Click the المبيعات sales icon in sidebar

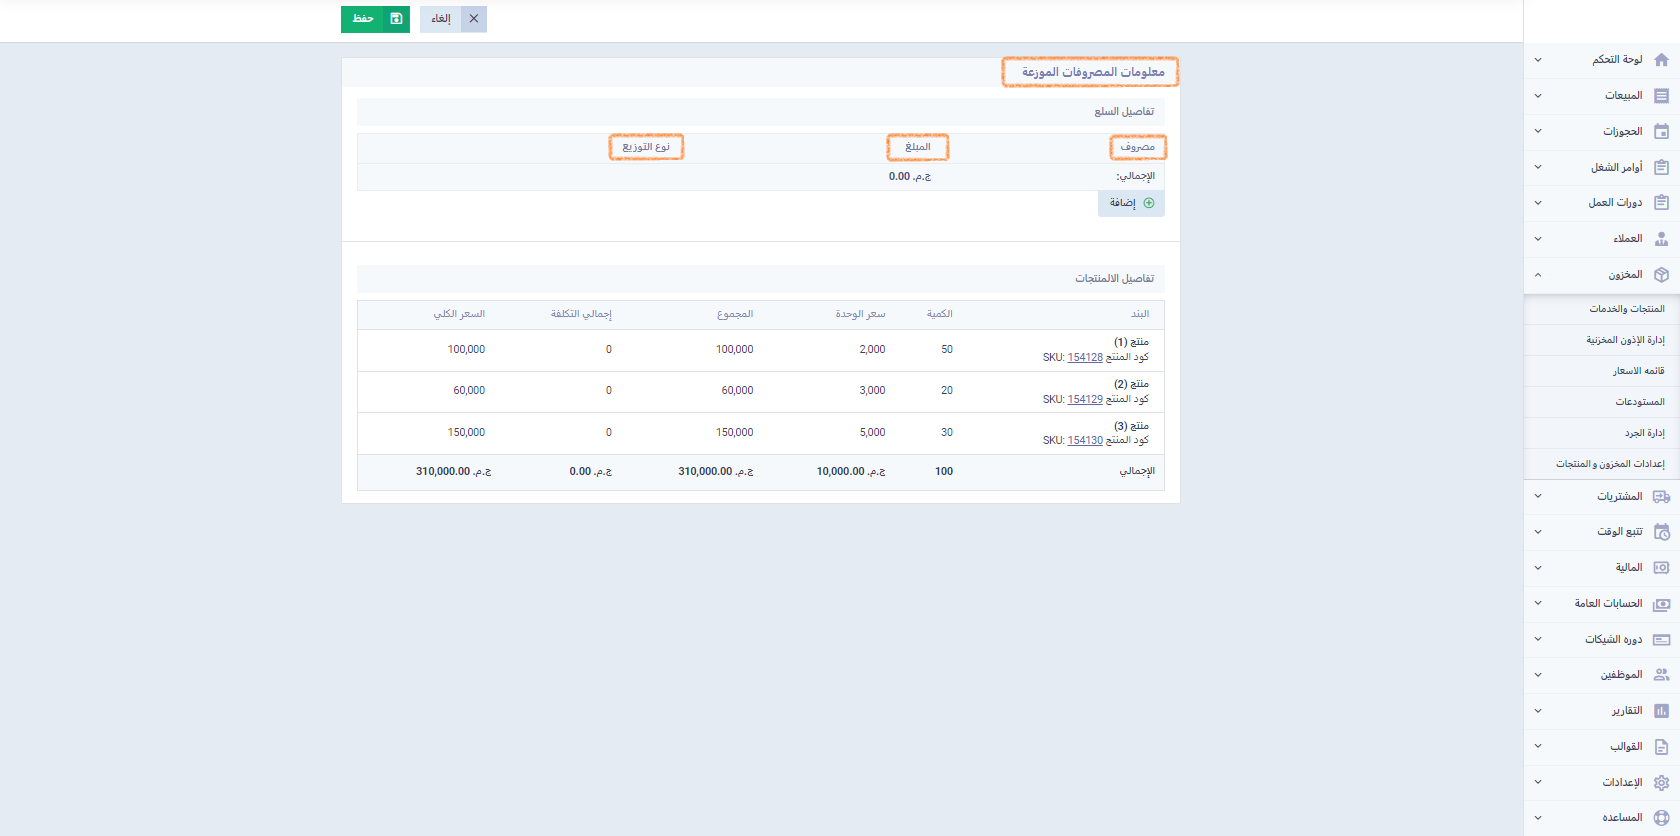1661,96
